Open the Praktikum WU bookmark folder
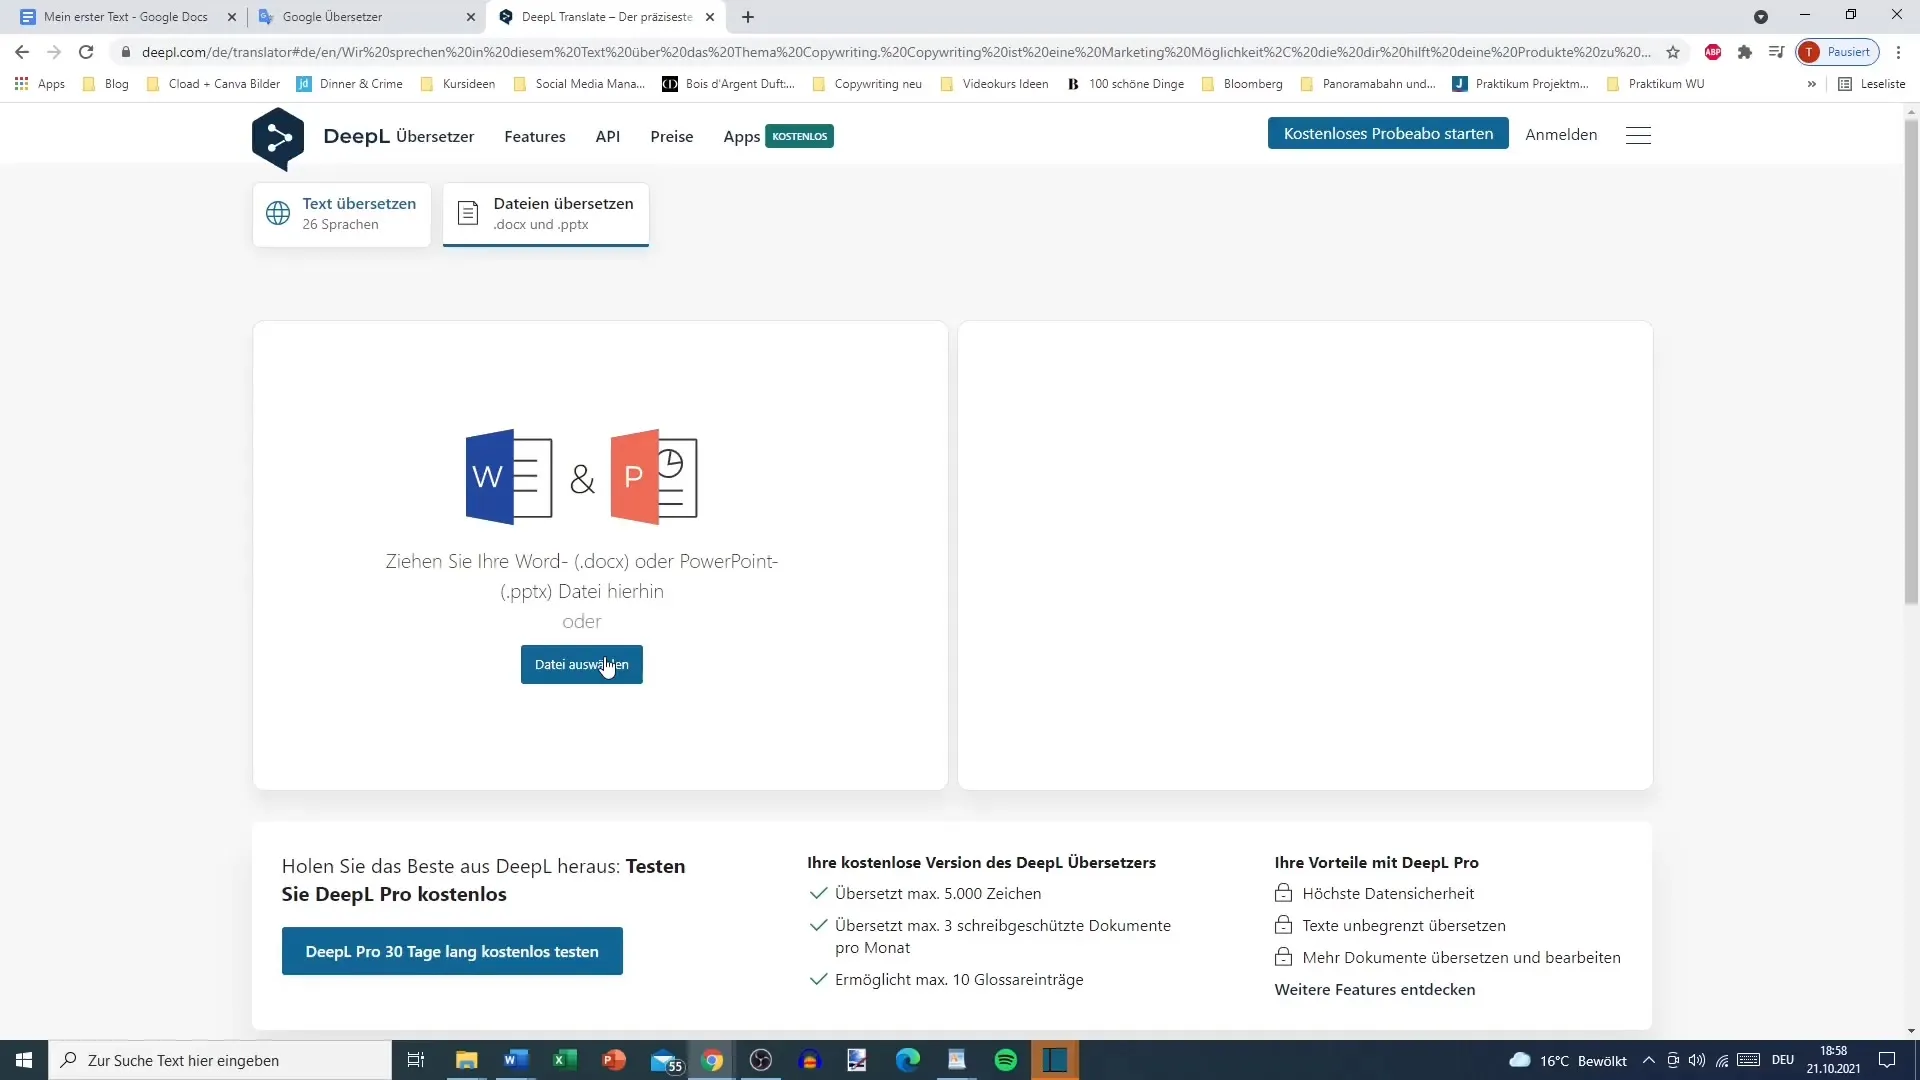 tap(1655, 84)
